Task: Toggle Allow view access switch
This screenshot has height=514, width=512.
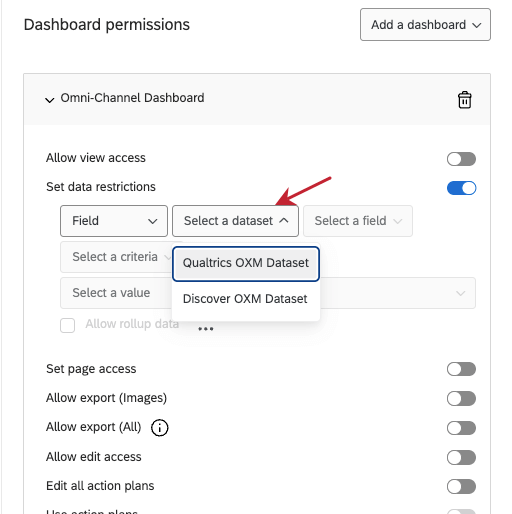Action: click(461, 159)
